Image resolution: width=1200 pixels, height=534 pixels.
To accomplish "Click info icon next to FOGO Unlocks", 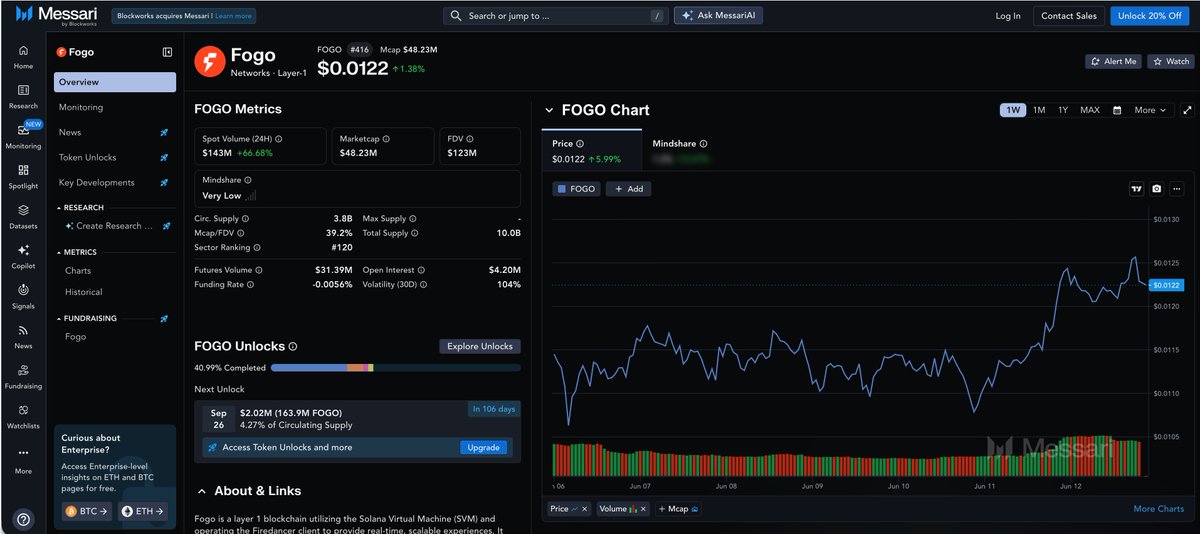I will coord(293,346).
